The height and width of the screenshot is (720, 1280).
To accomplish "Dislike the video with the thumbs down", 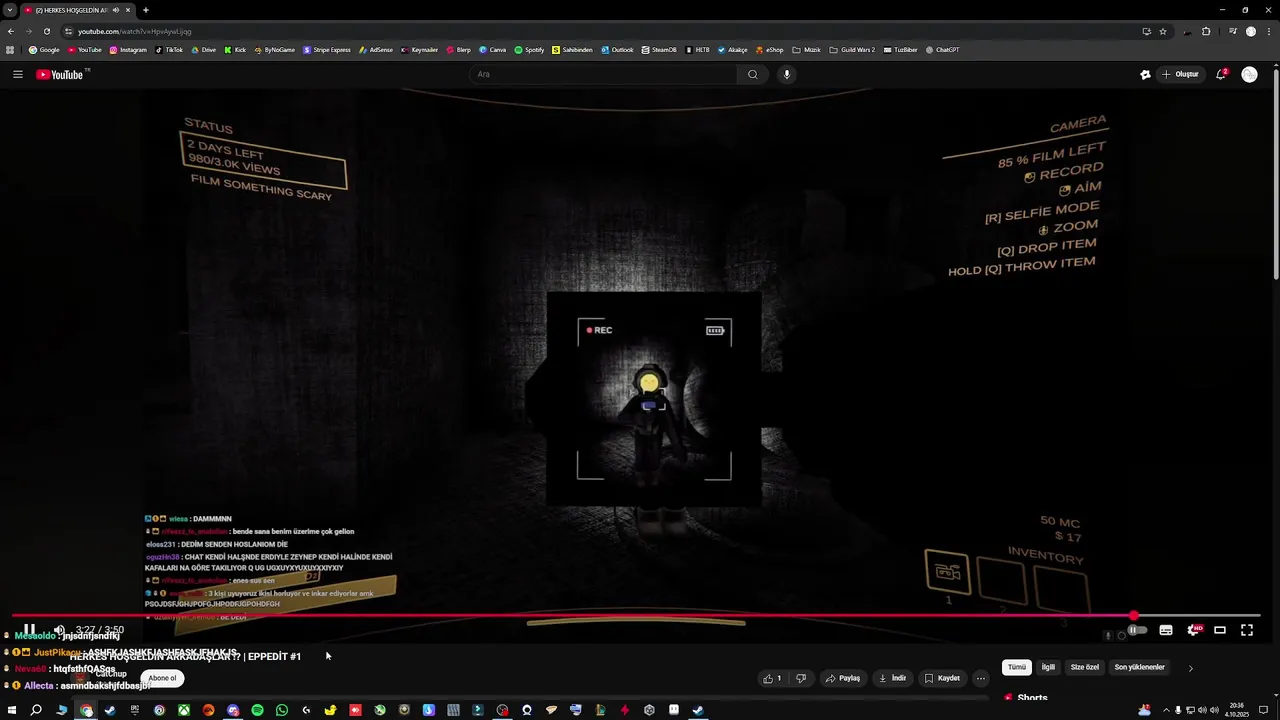I will pyautogui.click(x=800, y=678).
